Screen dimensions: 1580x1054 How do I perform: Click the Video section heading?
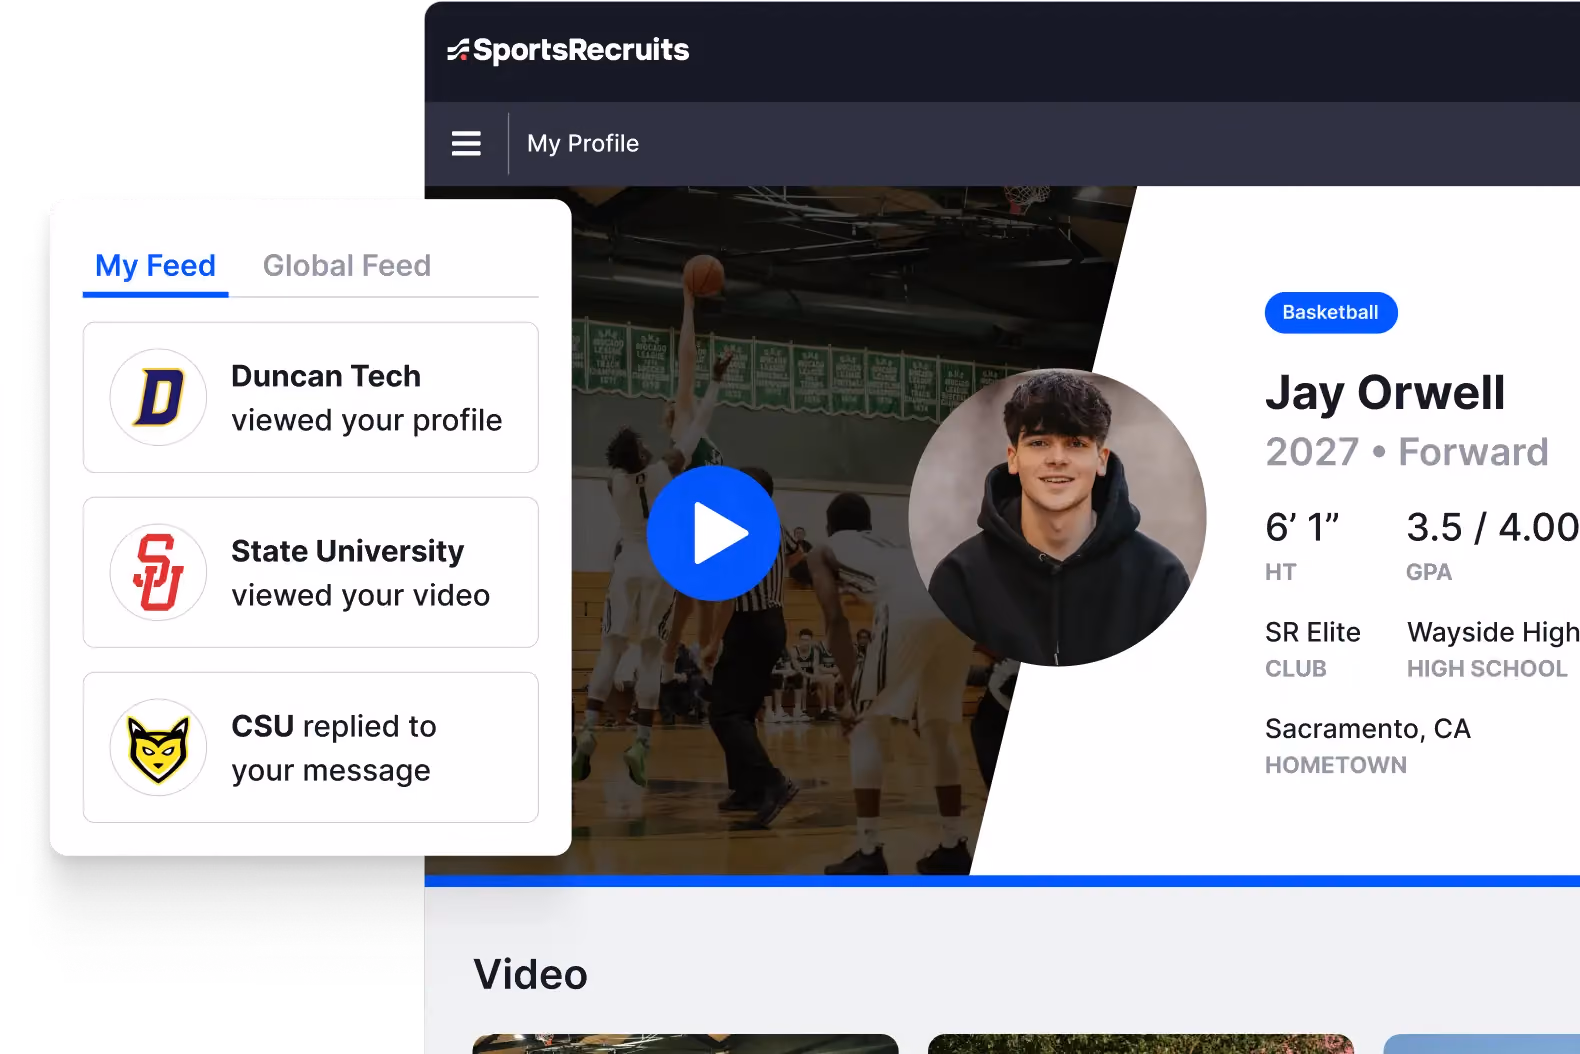tap(531, 974)
